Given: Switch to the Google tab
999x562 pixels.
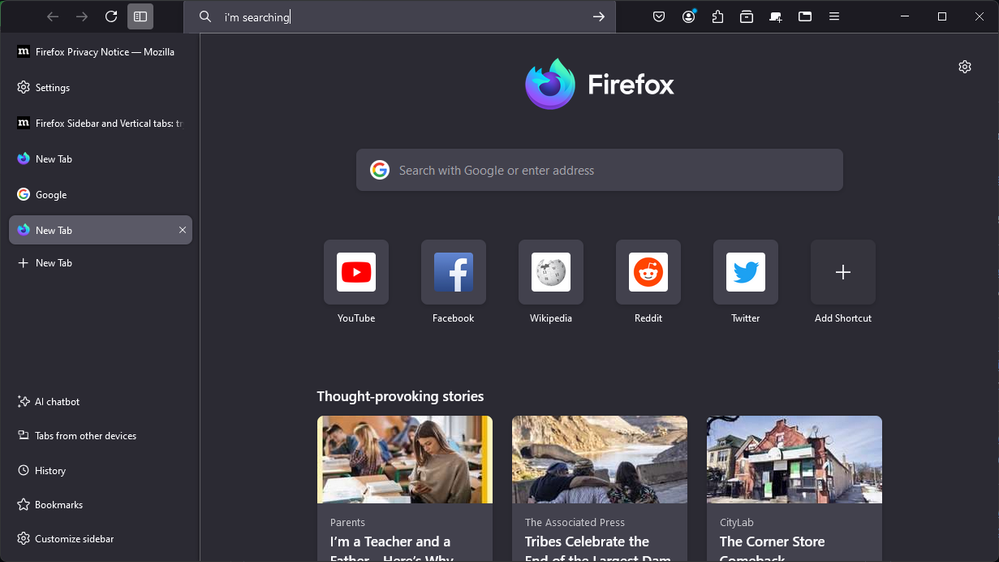Looking at the screenshot, I should [x=101, y=194].
